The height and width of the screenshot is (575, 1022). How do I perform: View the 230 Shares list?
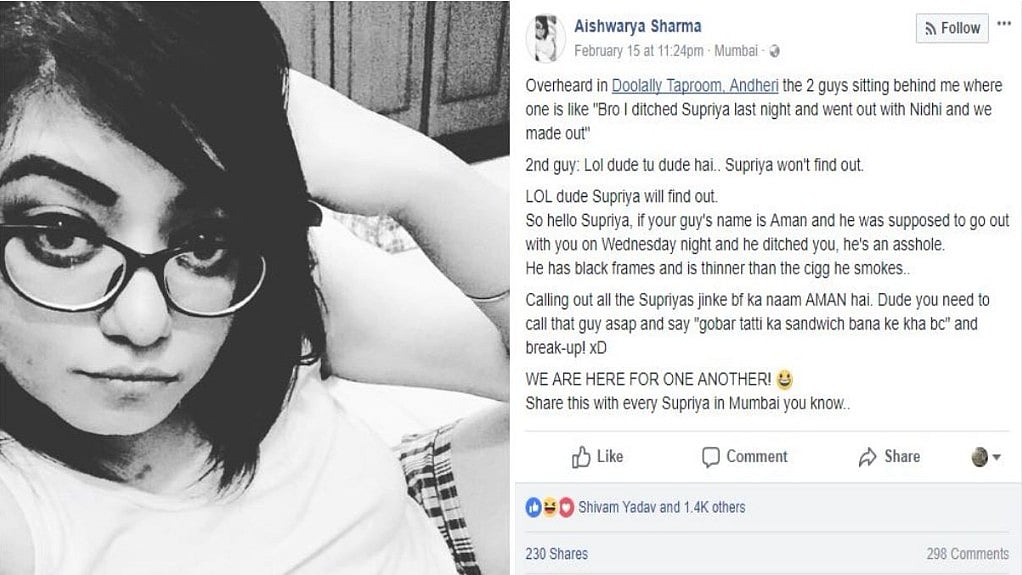pyautogui.click(x=556, y=553)
